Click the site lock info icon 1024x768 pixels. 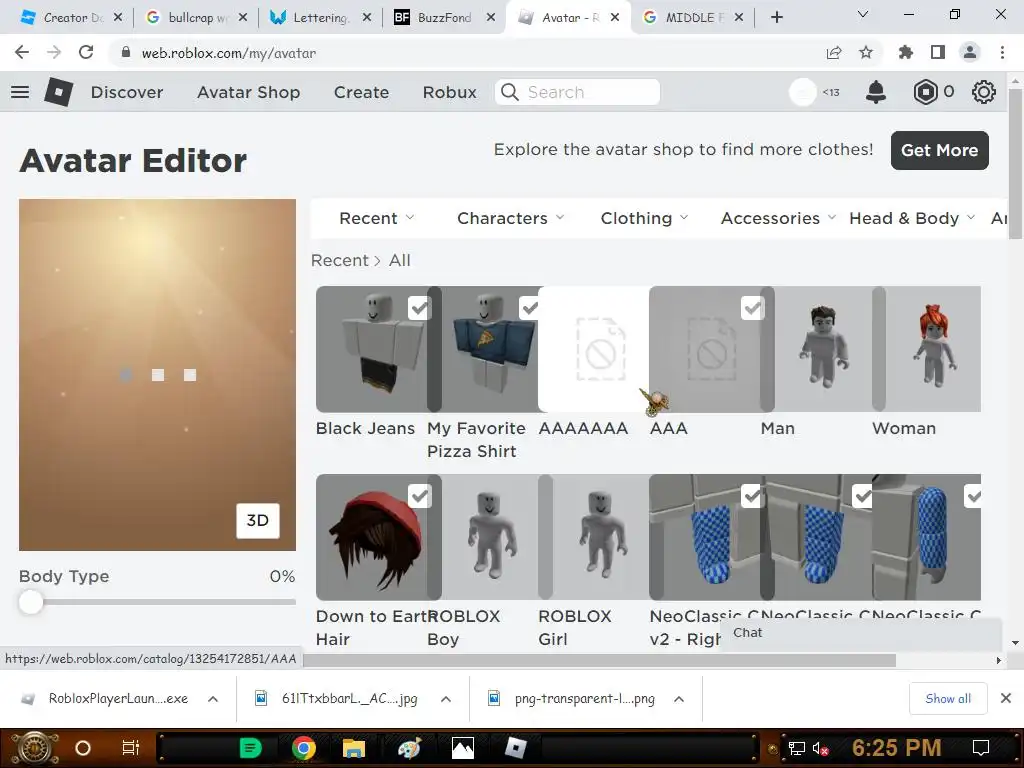[x=126, y=52]
